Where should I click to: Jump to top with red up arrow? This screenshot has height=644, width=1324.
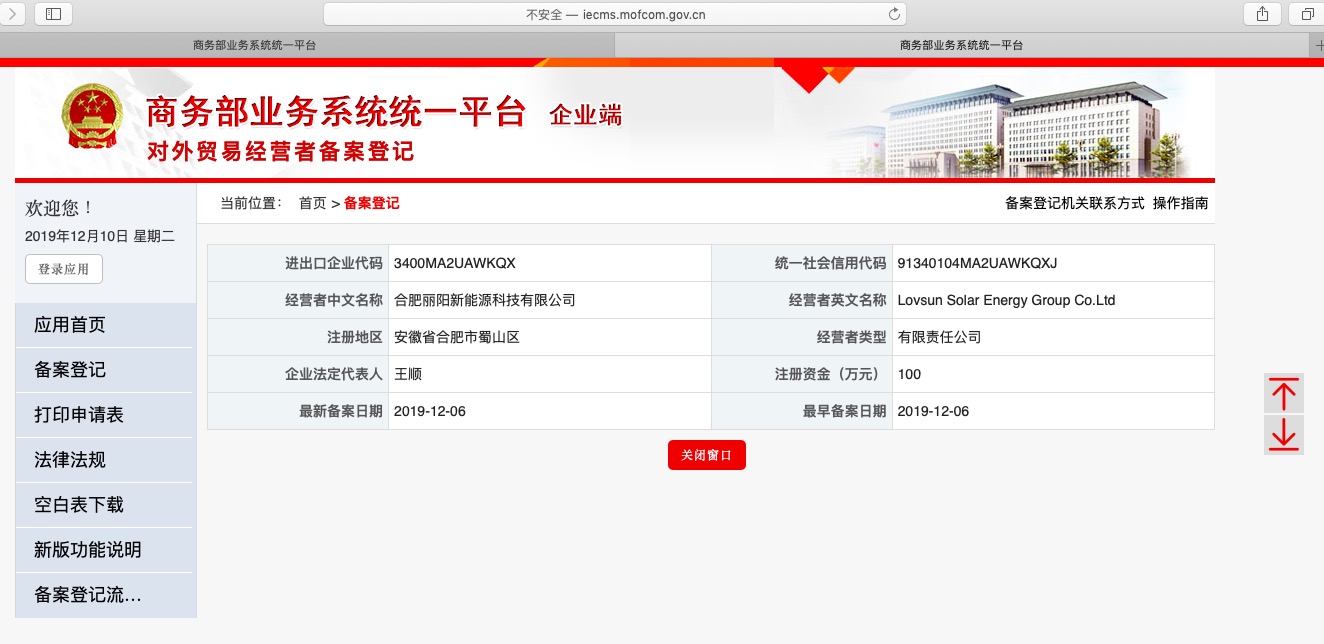click(x=1283, y=393)
